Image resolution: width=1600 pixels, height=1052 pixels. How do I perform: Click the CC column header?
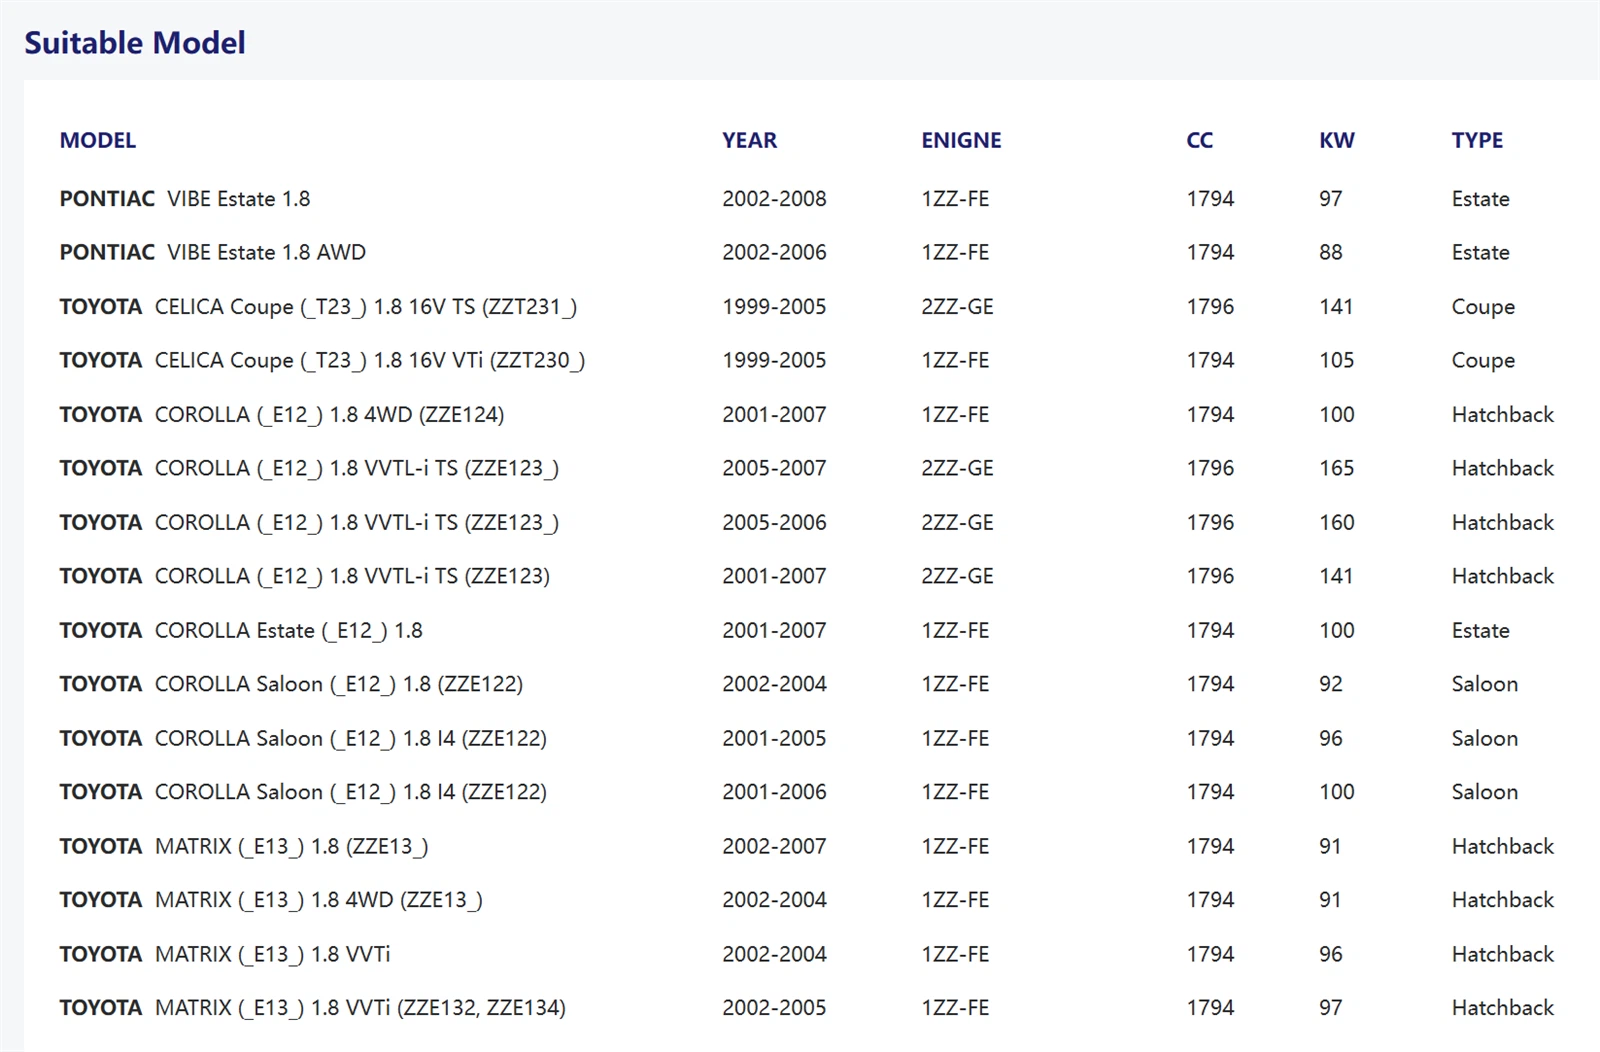tap(1200, 140)
